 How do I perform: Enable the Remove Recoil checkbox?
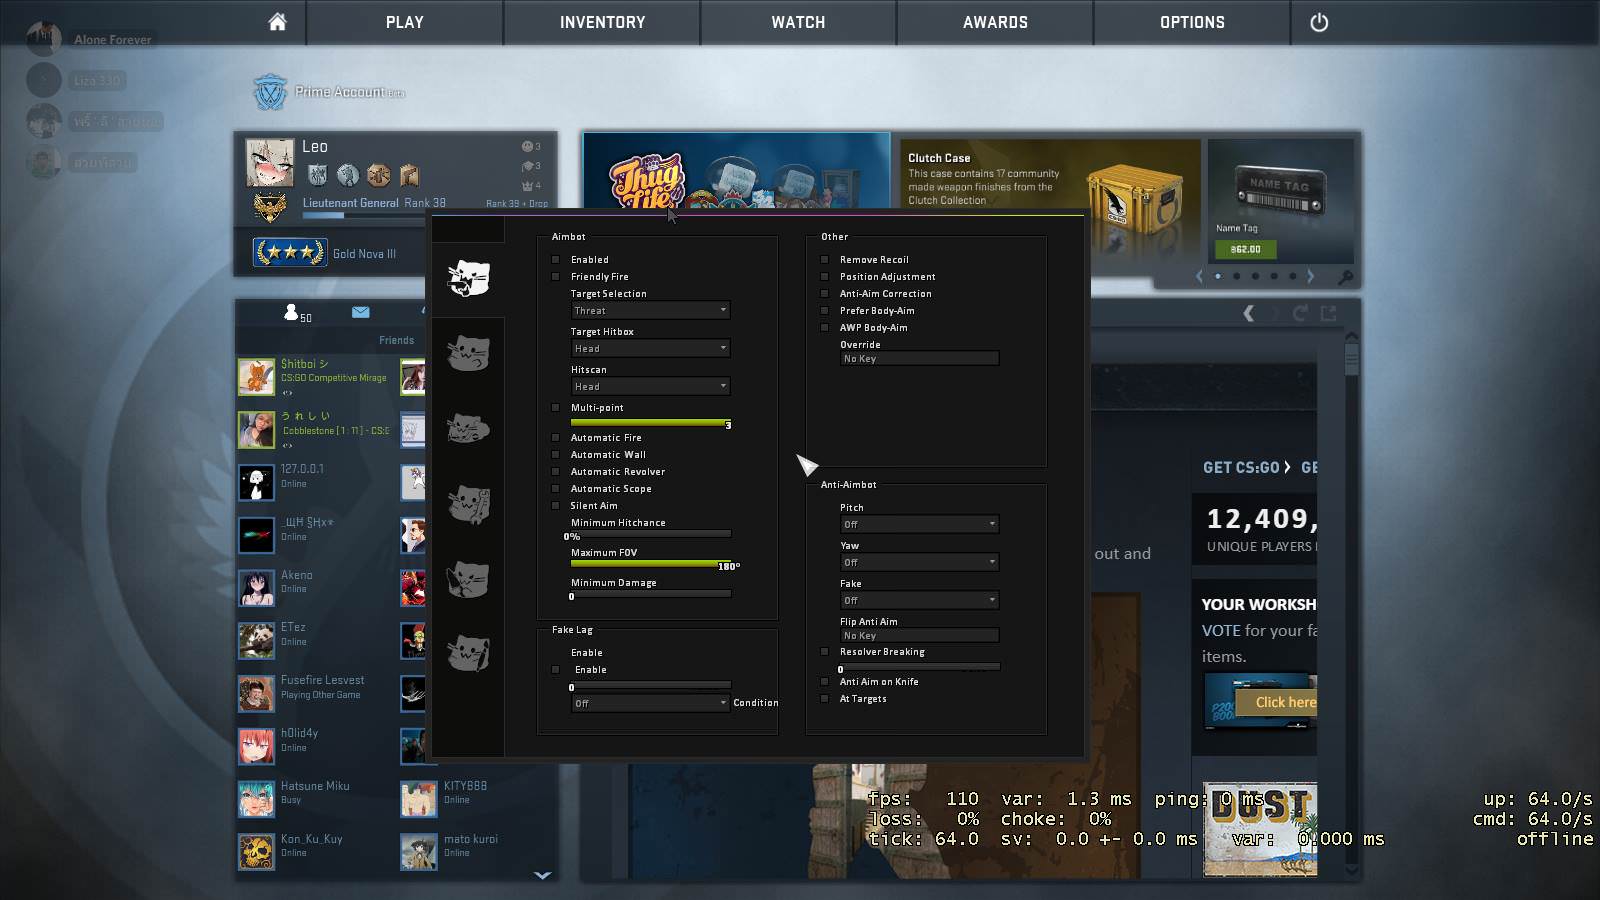[825, 260]
